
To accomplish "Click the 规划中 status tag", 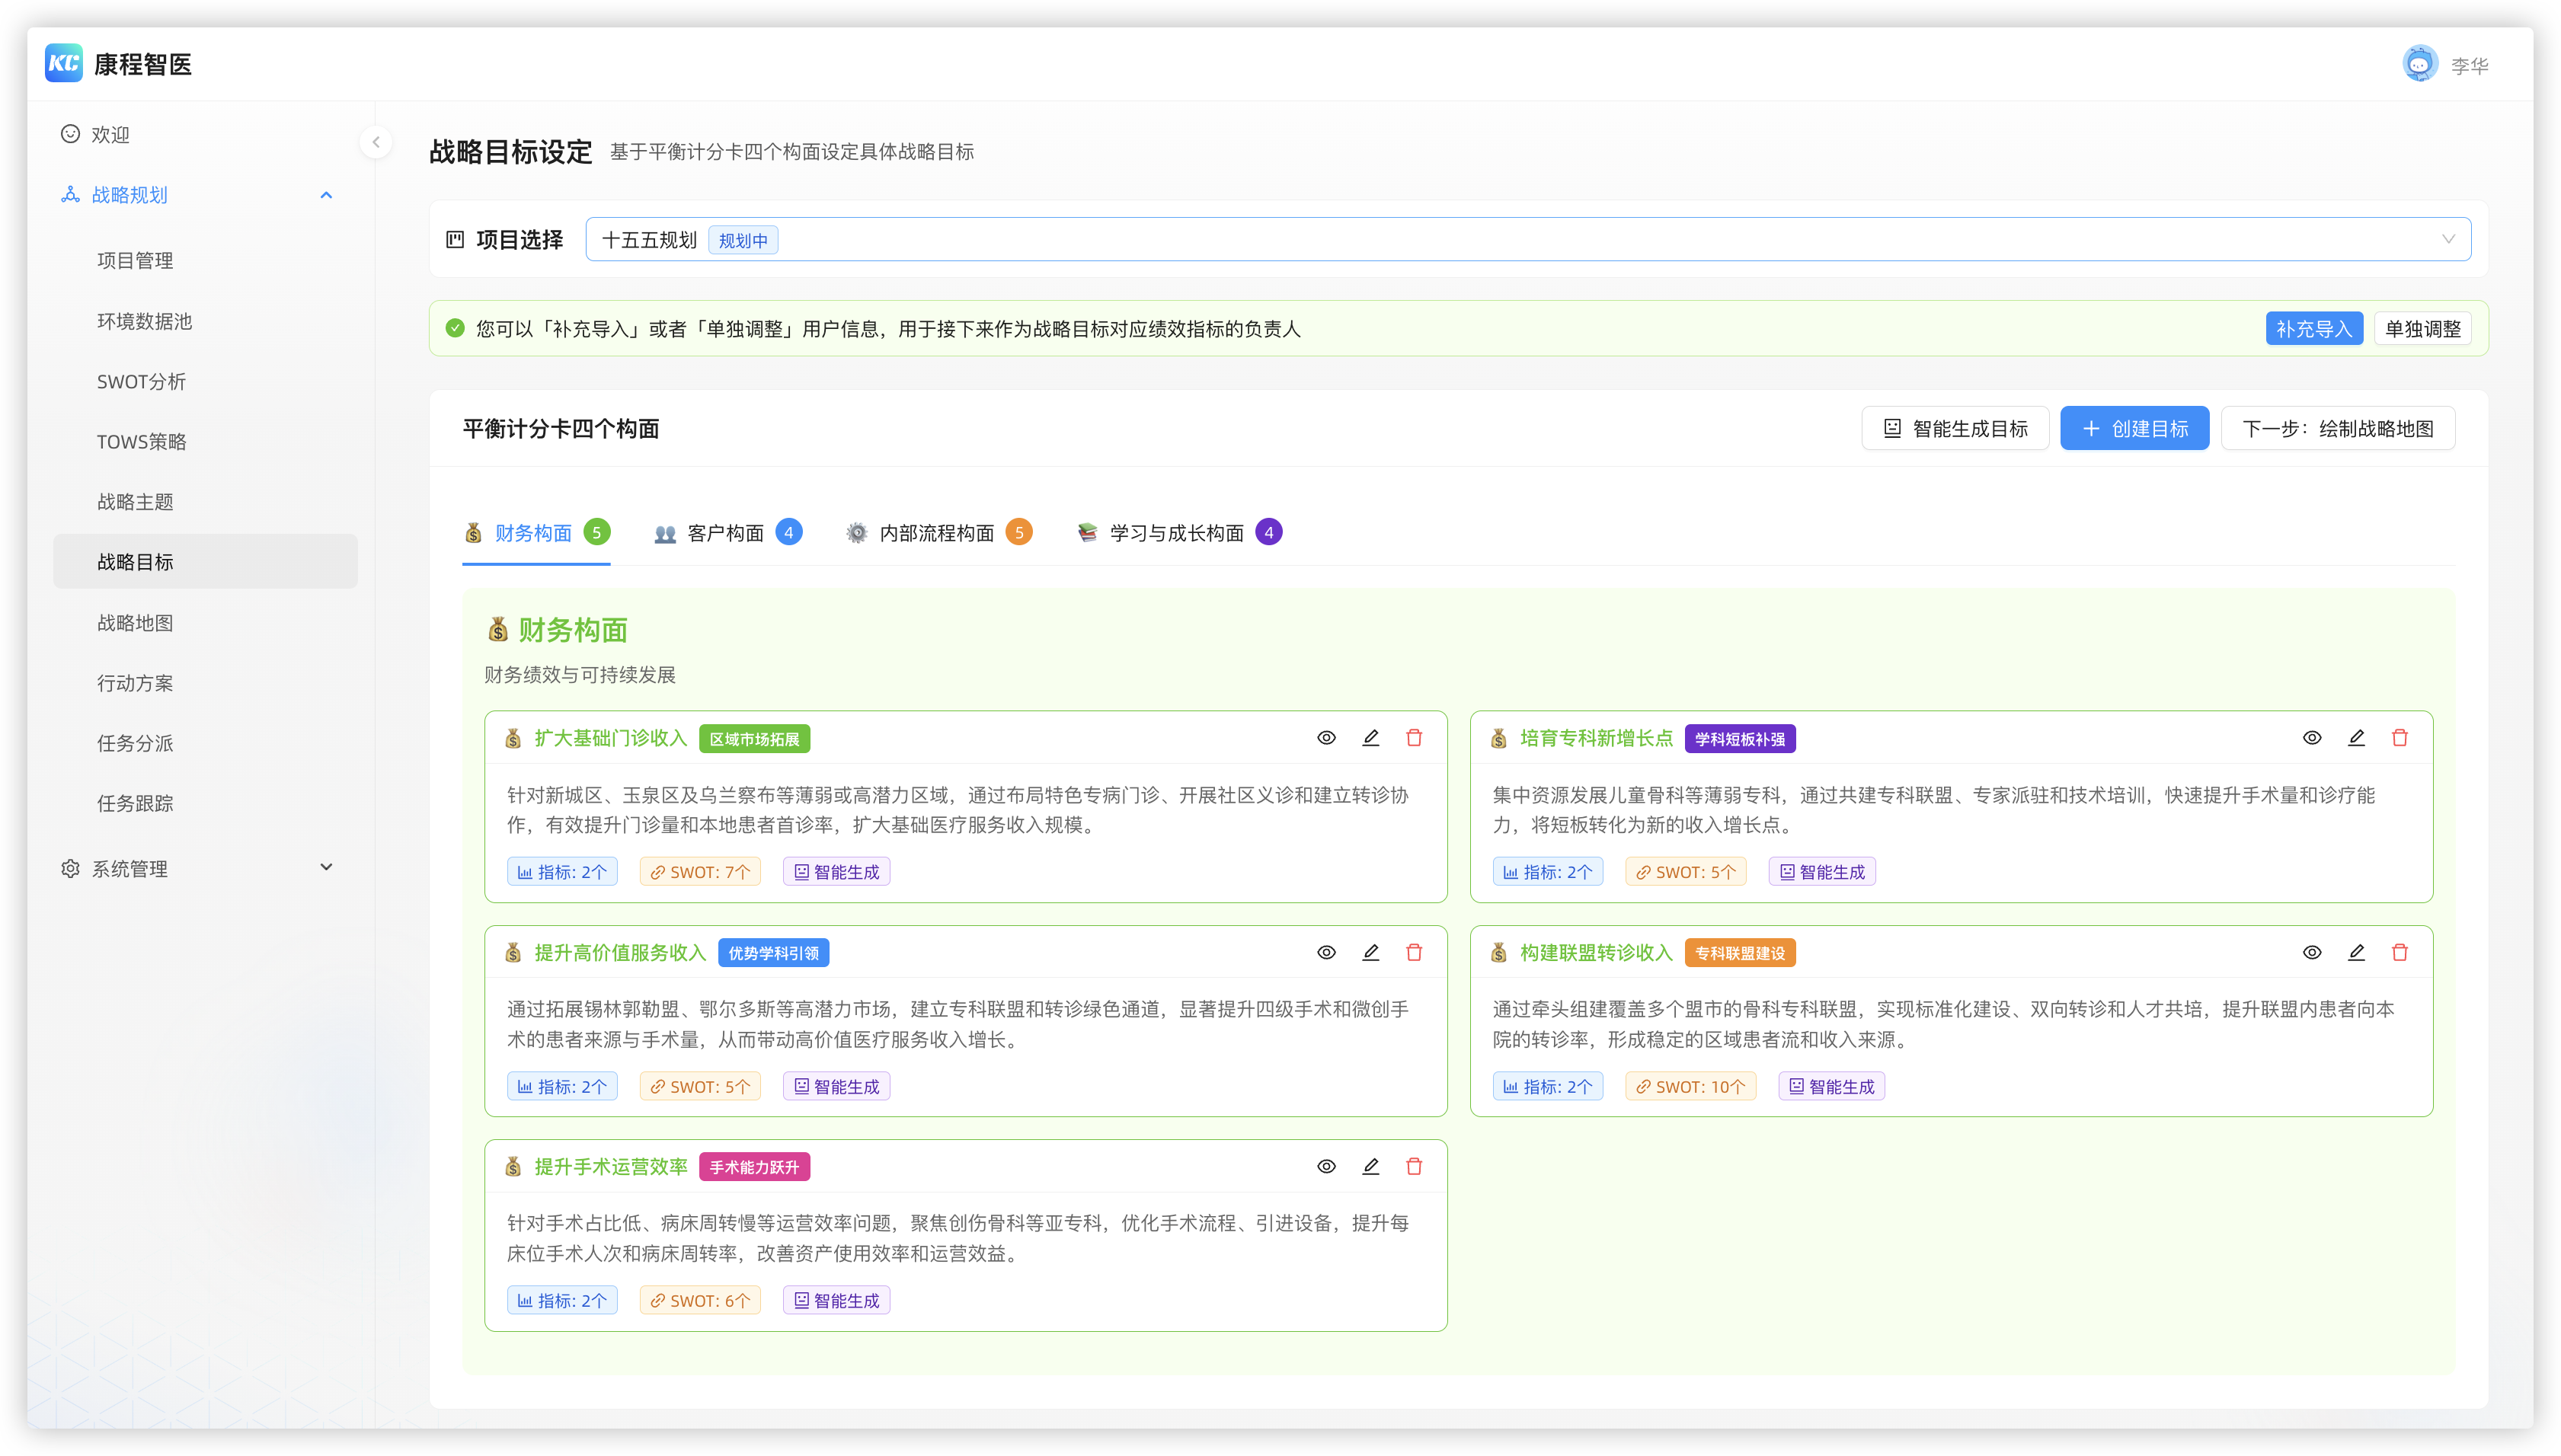I will point(743,241).
